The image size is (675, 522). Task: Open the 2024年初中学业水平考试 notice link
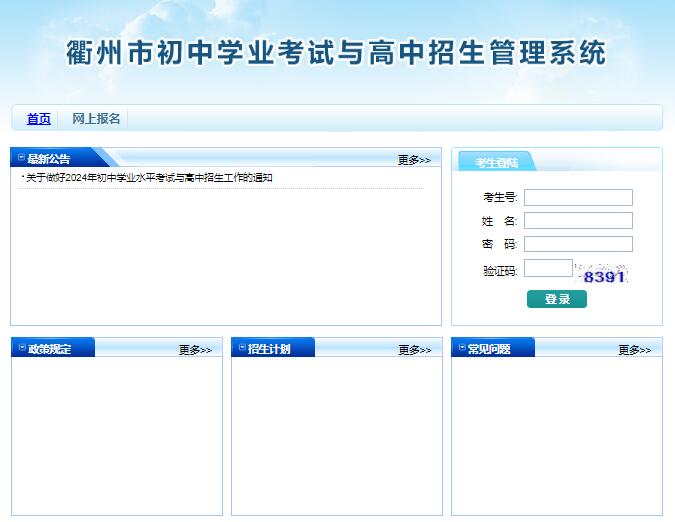tap(149, 178)
